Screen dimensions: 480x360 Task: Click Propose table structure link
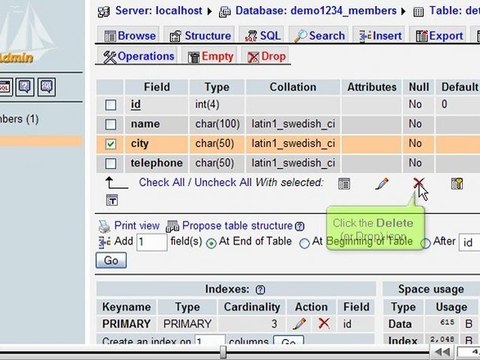pos(237,226)
